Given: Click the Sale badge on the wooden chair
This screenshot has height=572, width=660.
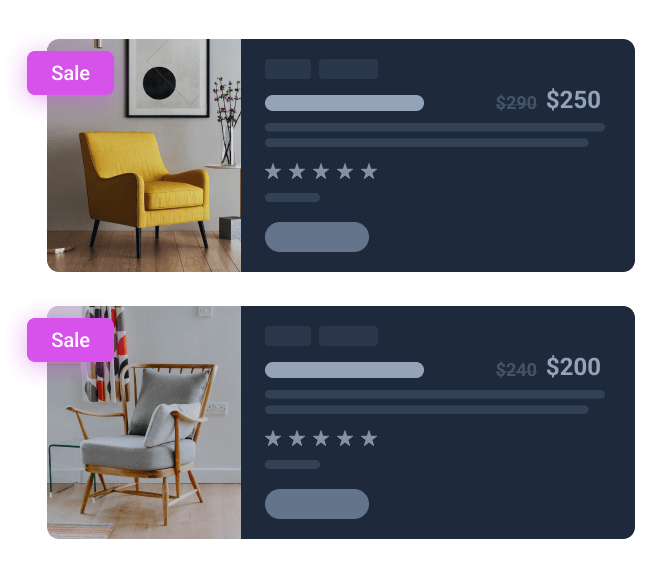Looking at the screenshot, I should [70, 340].
